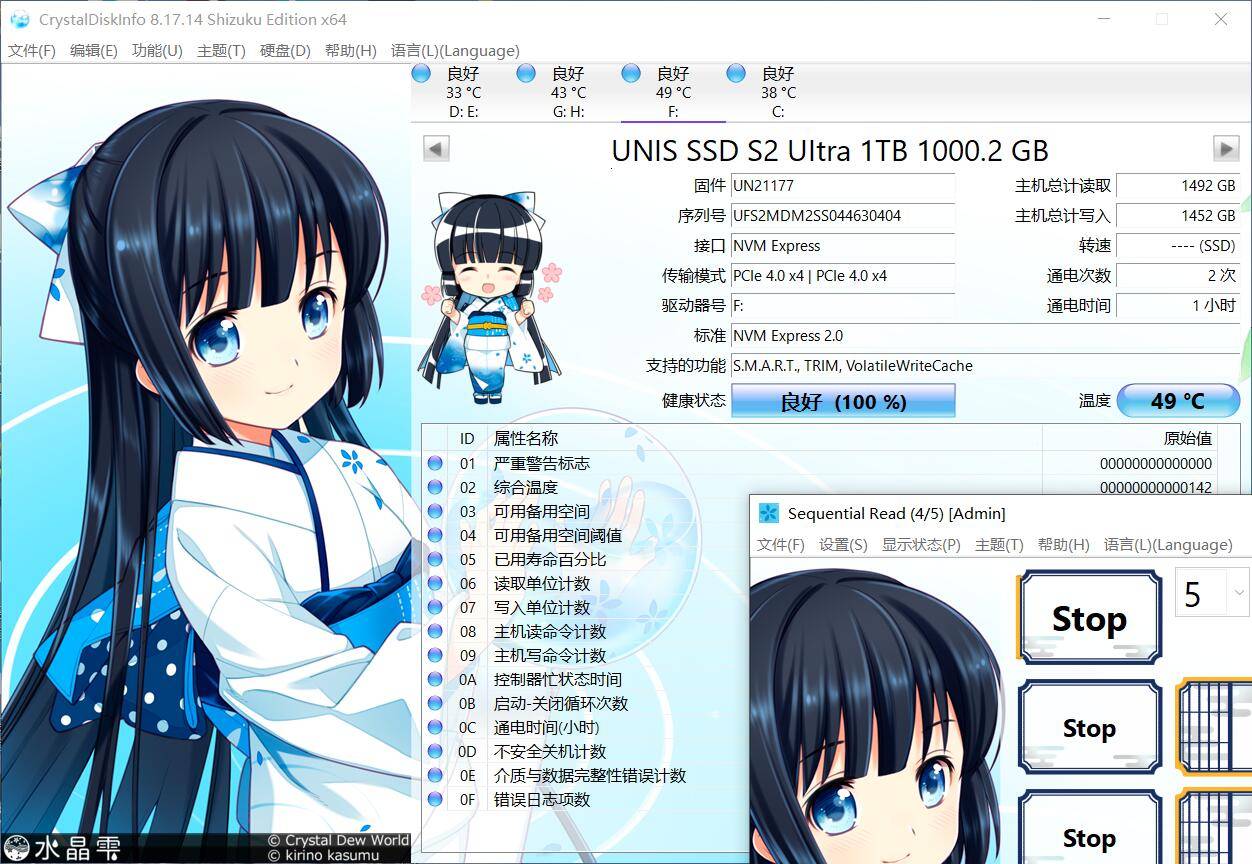Select the D: E: disk status orb
Image resolution: width=1252 pixels, height=864 pixels.
click(x=421, y=73)
